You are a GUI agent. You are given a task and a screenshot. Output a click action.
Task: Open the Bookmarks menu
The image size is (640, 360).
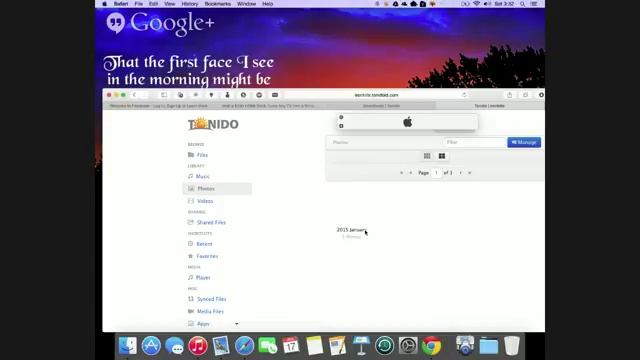point(218,4)
